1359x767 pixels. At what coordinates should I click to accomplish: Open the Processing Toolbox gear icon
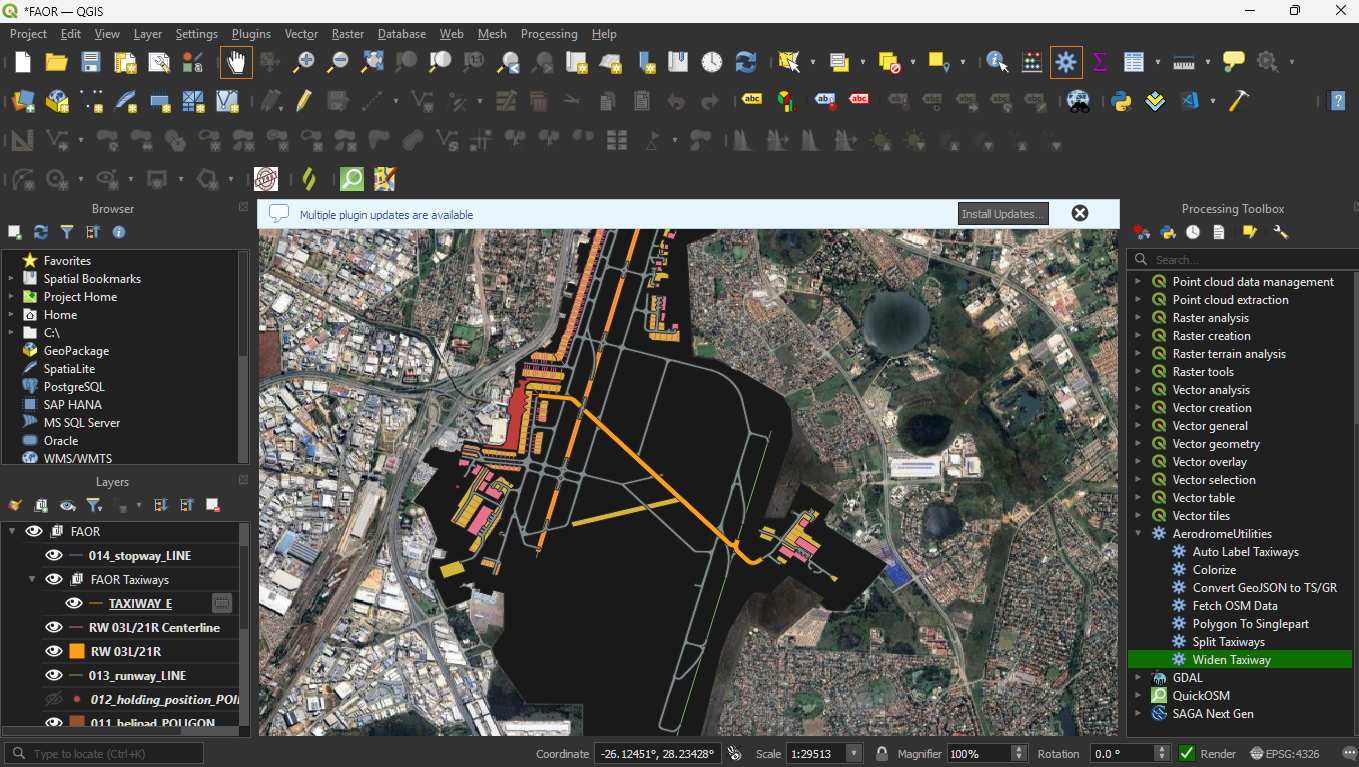[x=1066, y=62]
